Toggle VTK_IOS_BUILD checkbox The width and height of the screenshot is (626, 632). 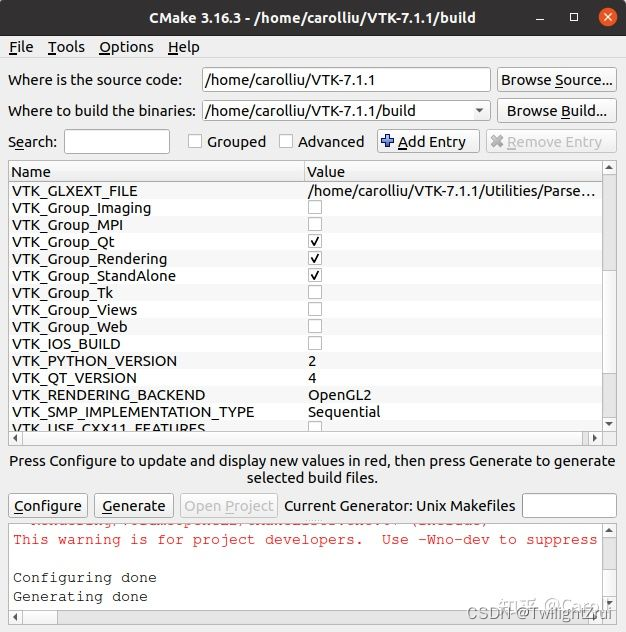[x=315, y=343]
